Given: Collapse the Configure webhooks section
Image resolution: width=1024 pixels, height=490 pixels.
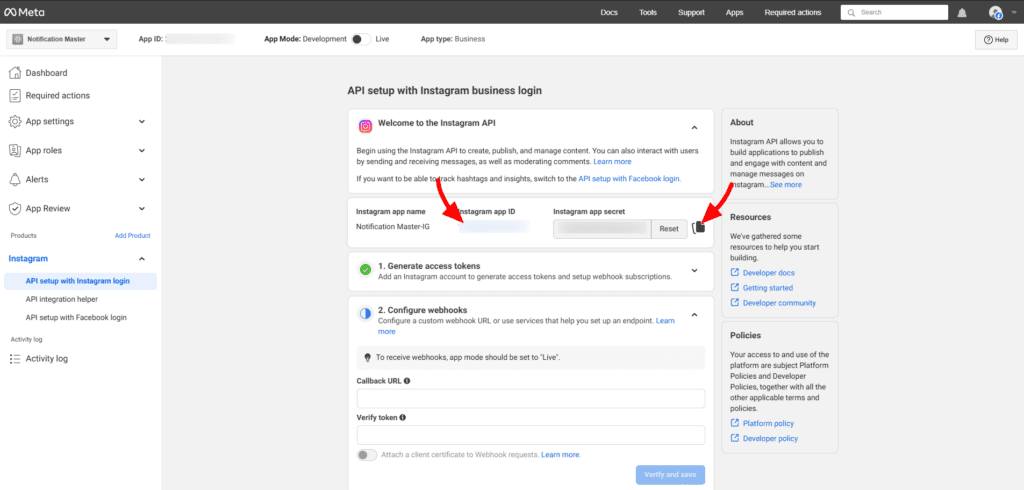Looking at the screenshot, I should click(694, 315).
